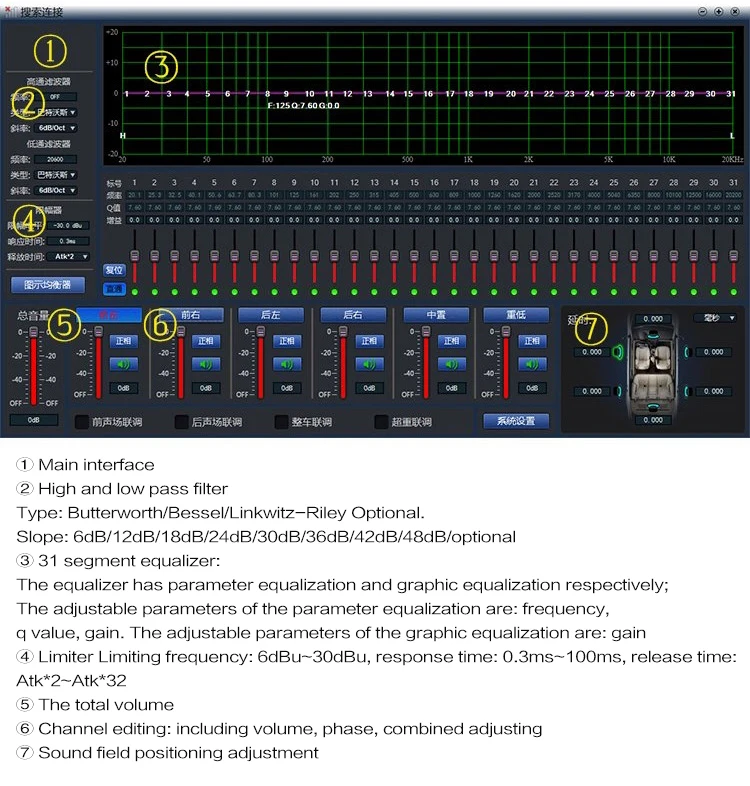Click the front center delay 0.000 field

pos(653,319)
